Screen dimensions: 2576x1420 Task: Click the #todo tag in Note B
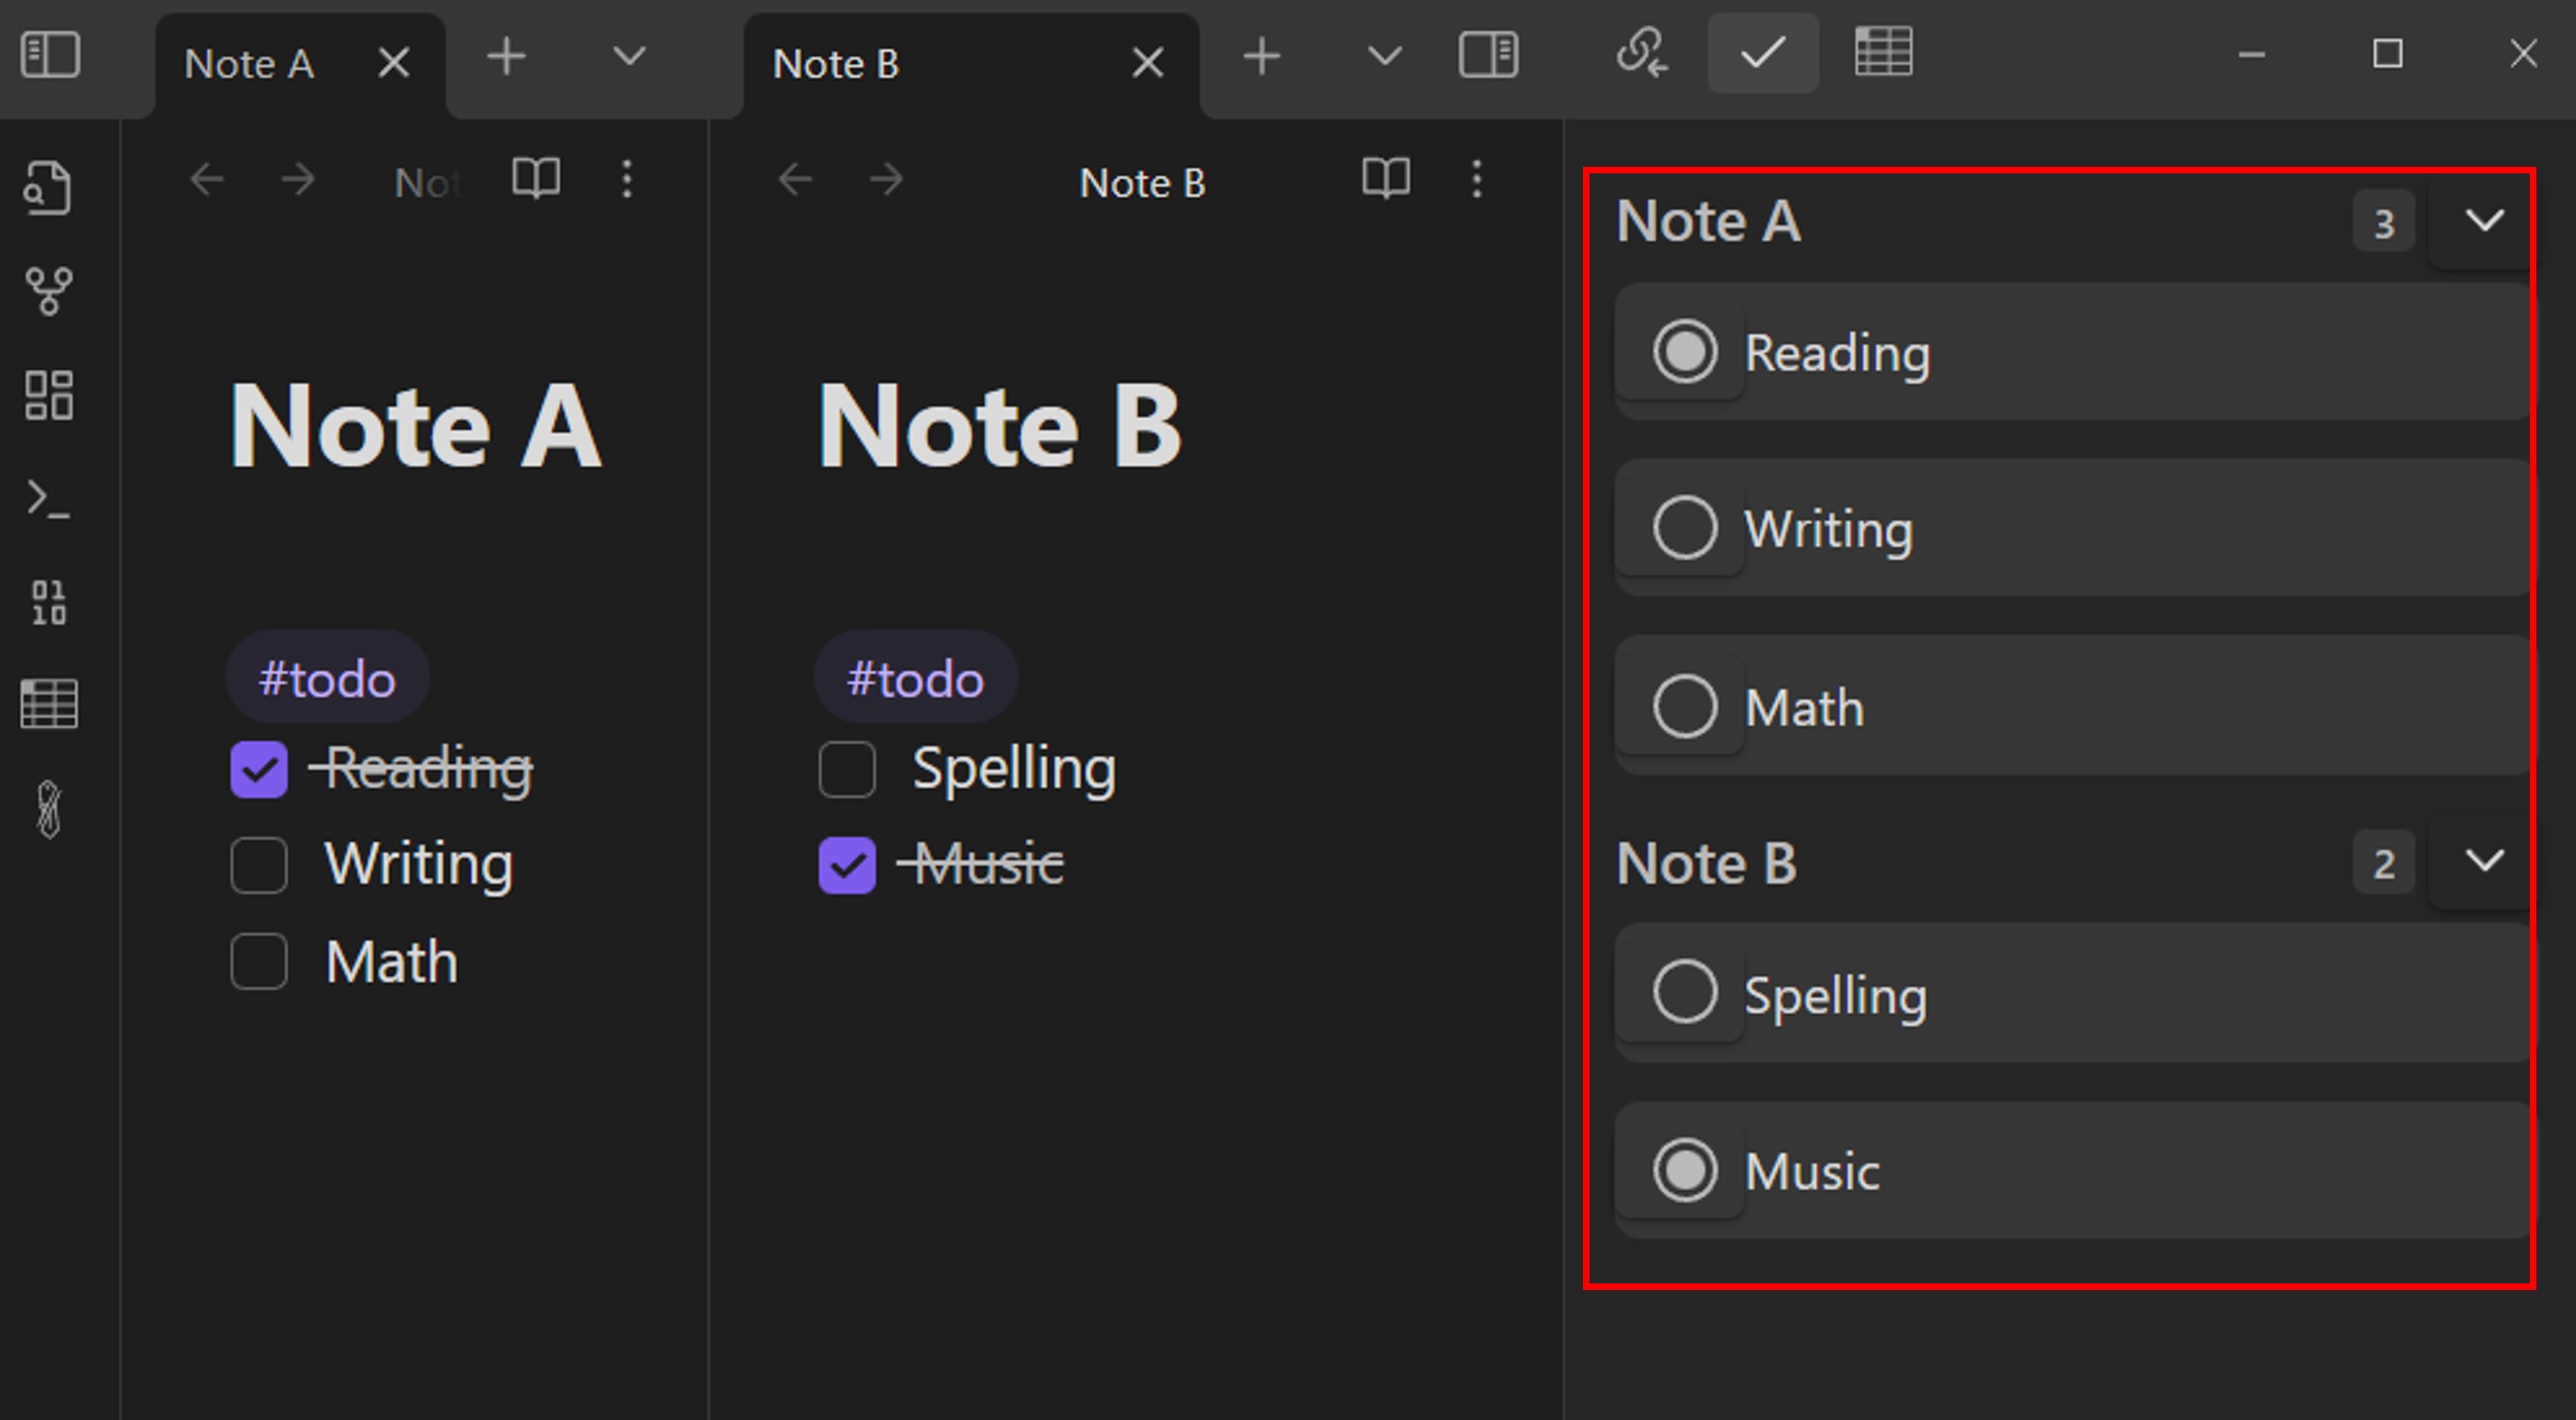(x=915, y=678)
